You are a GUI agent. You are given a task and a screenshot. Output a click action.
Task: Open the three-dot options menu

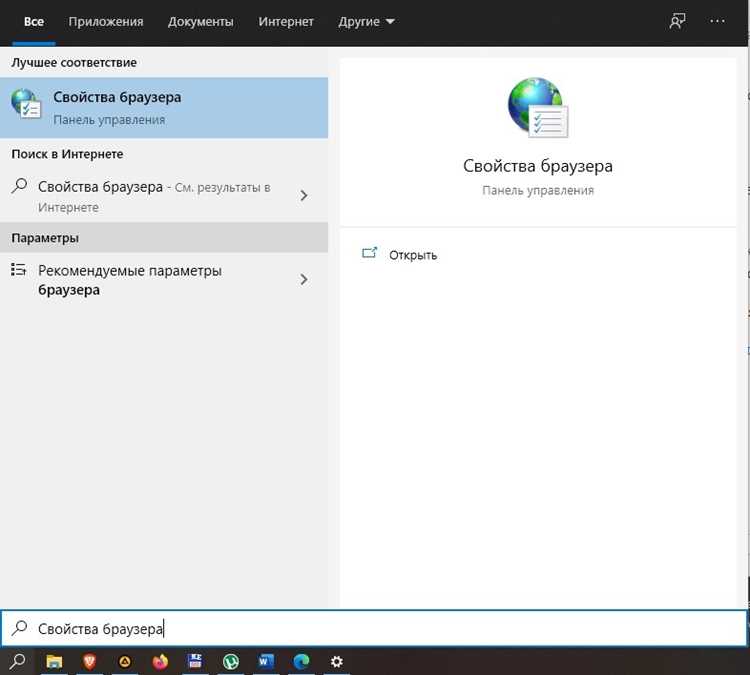point(717,21)
